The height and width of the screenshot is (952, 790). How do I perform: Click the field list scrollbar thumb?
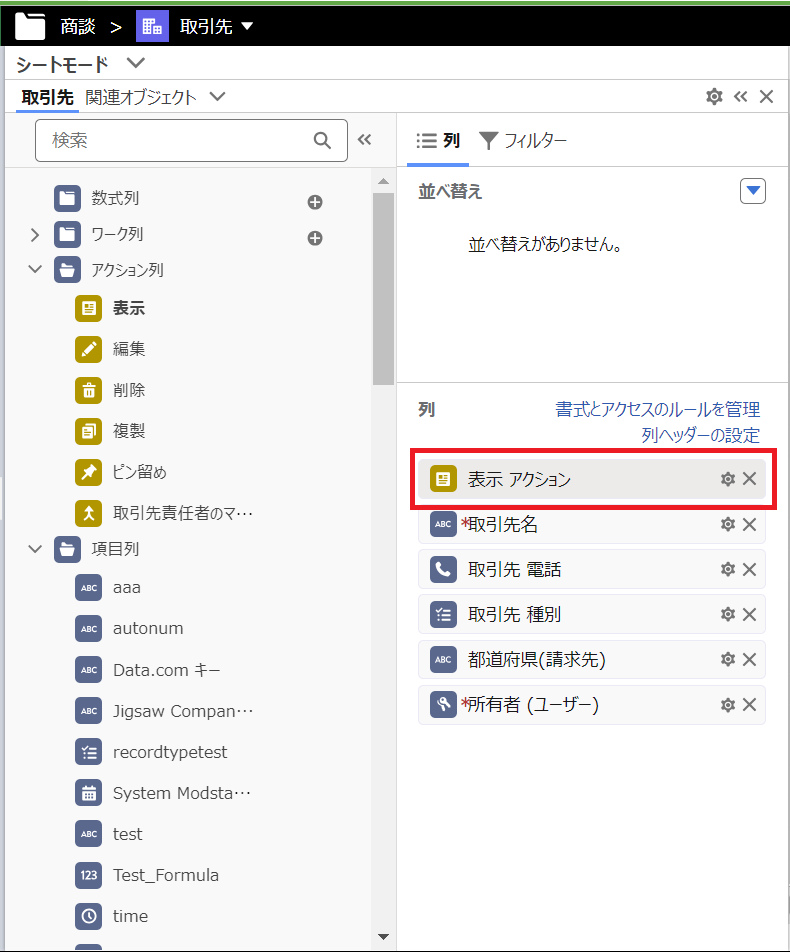point(383,288)
